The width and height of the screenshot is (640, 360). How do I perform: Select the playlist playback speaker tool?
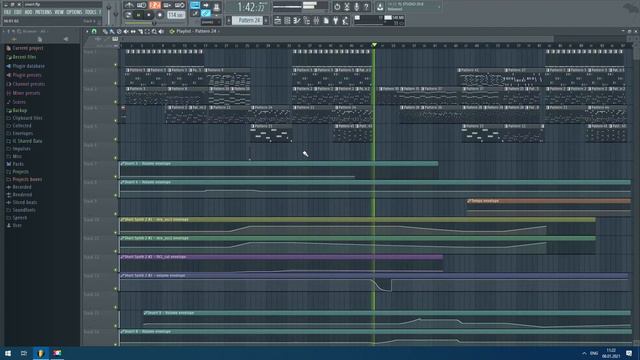[x=161, y=31]
